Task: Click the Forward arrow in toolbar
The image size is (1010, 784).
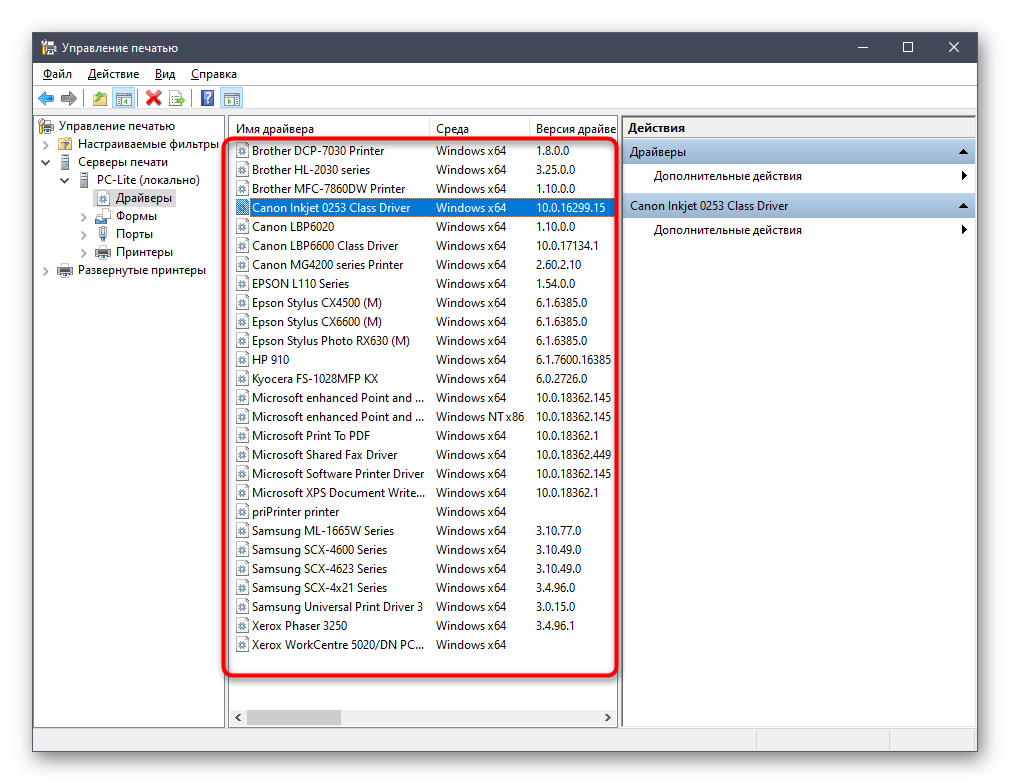Action: (x=69, y=98)
